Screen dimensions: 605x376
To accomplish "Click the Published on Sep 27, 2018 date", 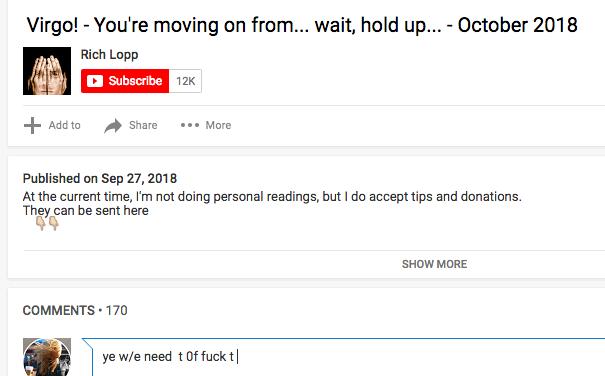I will click(x=100, y=178).
